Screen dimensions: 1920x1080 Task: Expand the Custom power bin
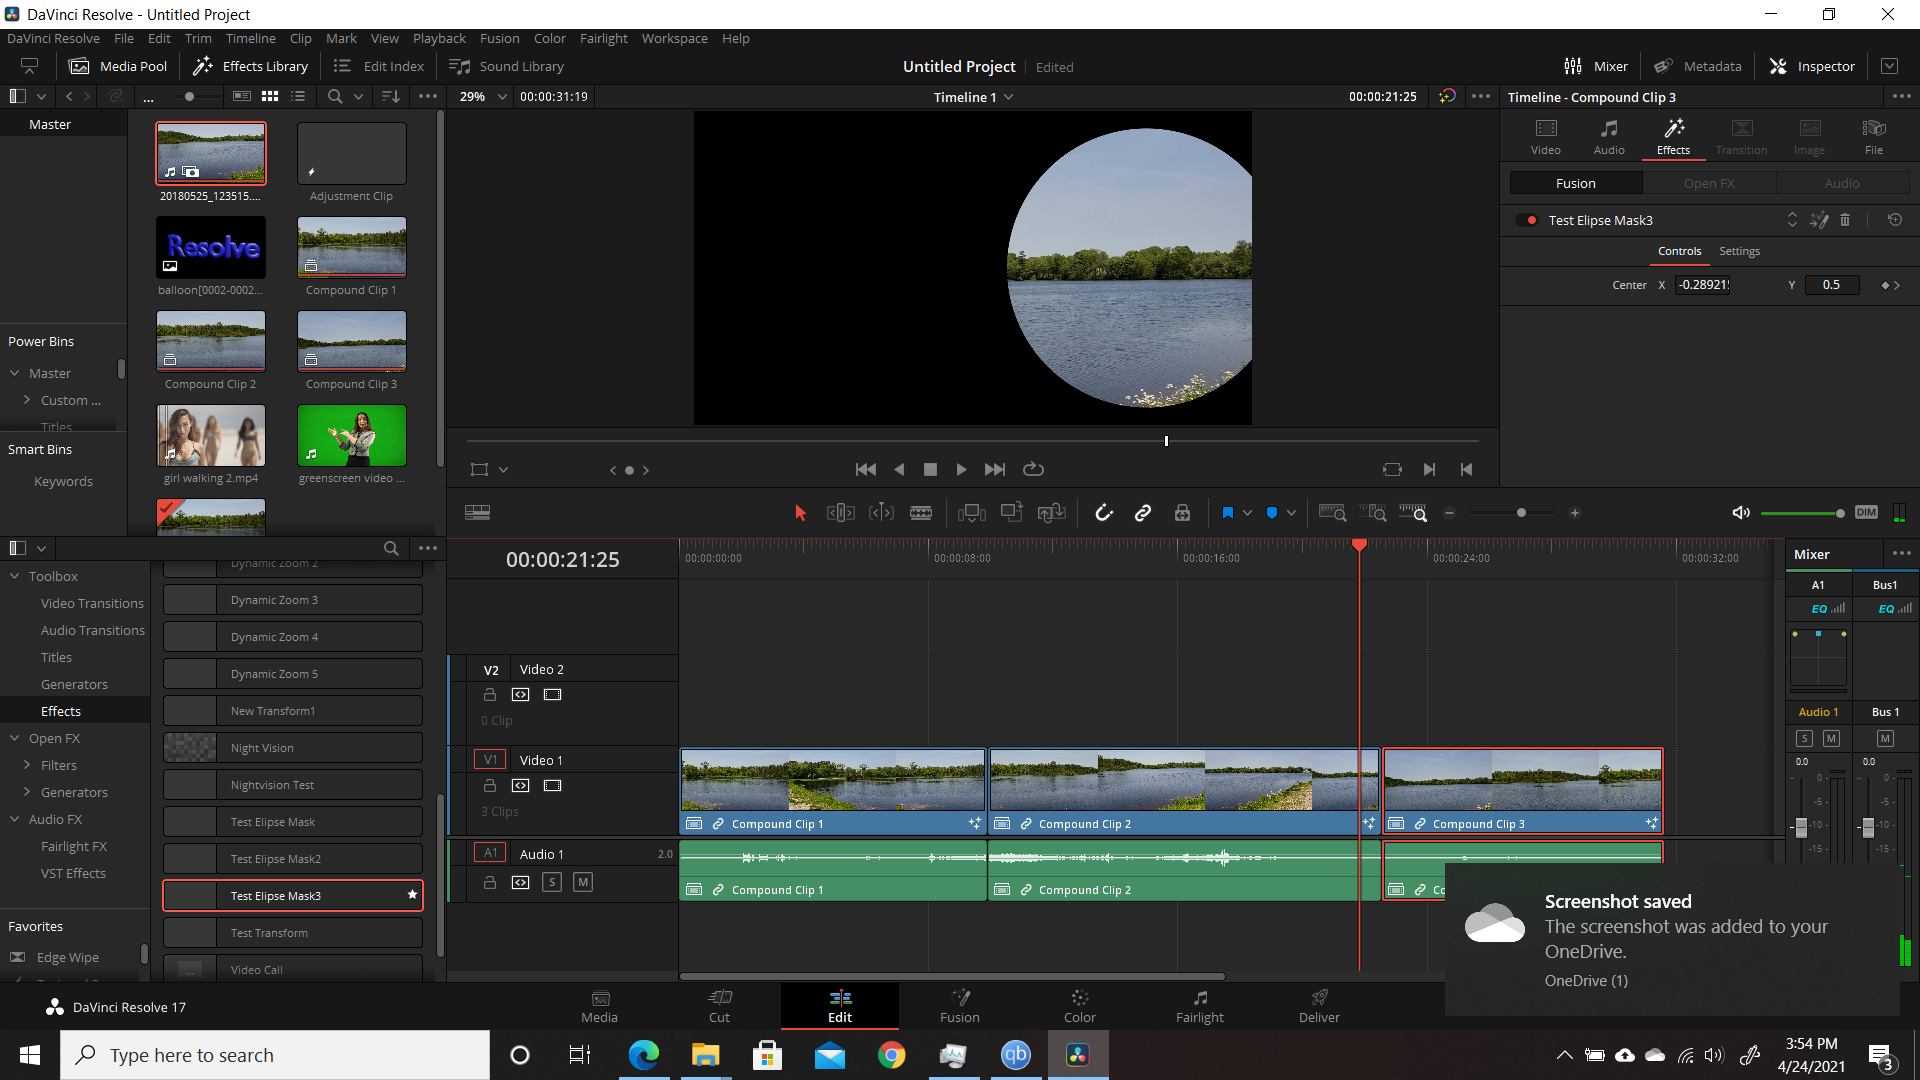[27, 401]
